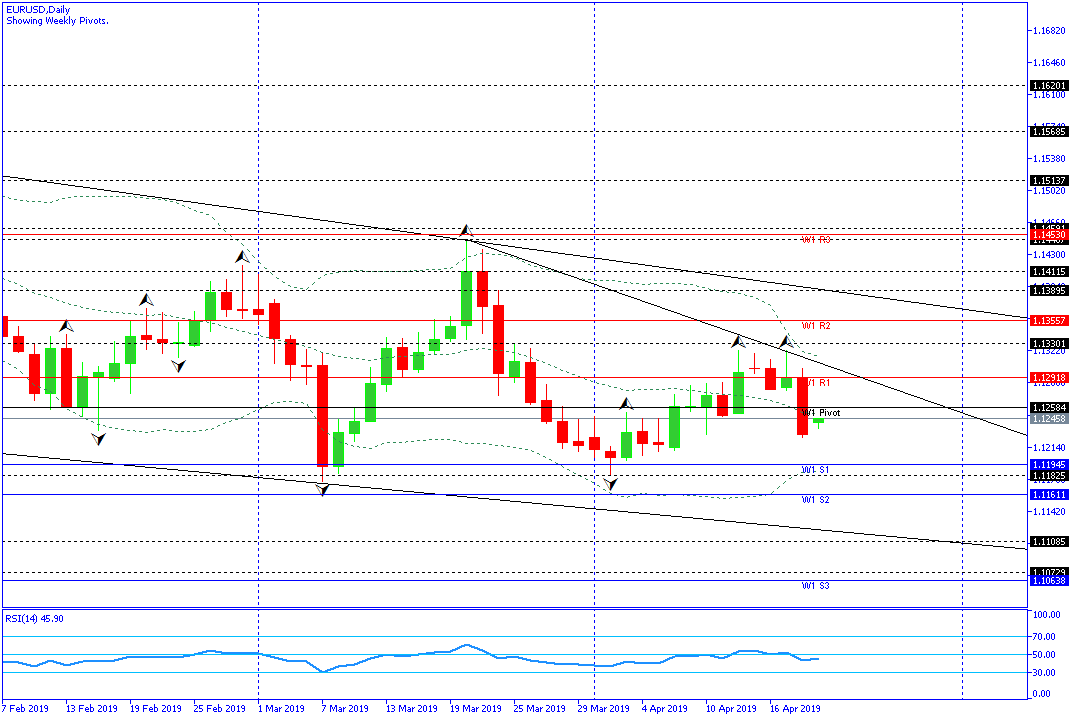Click the W1 S3 pivot label
Viewport: 1080px width, 720px height.
point(816,586)
